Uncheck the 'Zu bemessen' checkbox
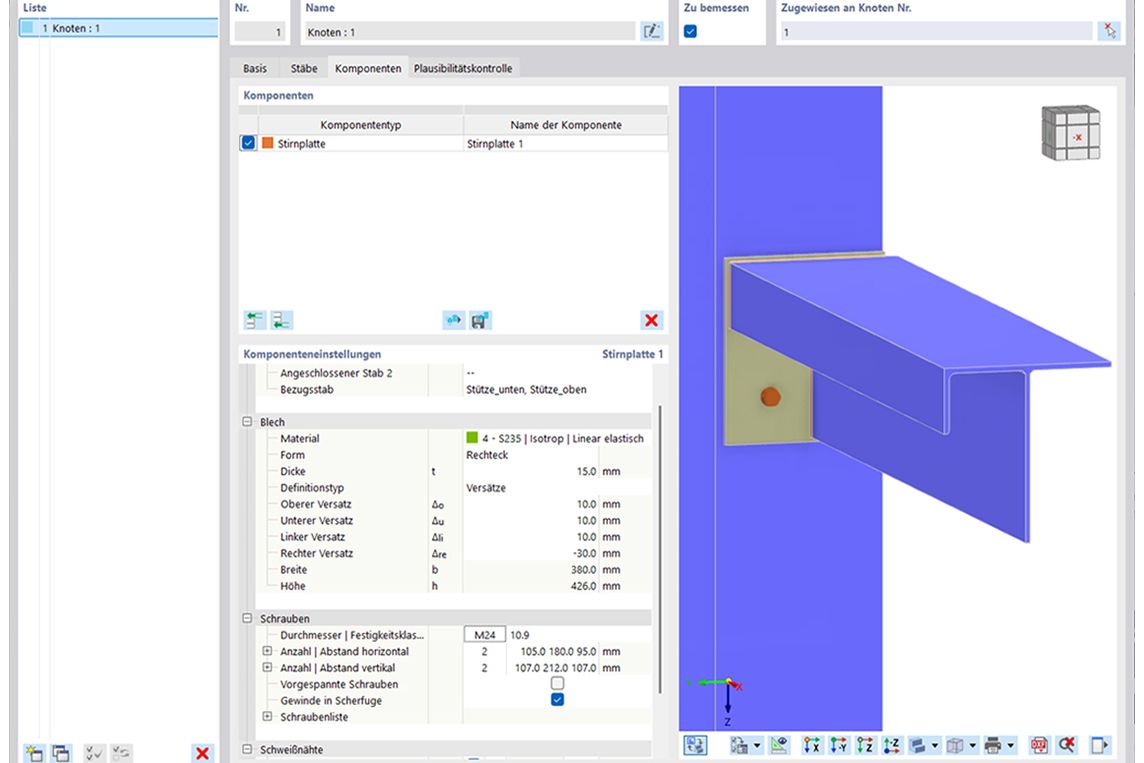The height and width of the screenshot is (763, 1144). tap(690, 31)
